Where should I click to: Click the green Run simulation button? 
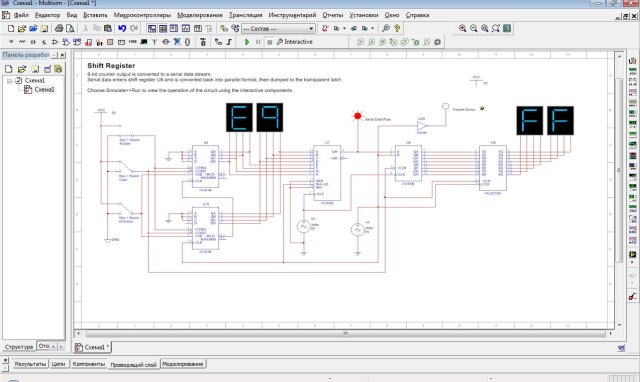point(247,42)
